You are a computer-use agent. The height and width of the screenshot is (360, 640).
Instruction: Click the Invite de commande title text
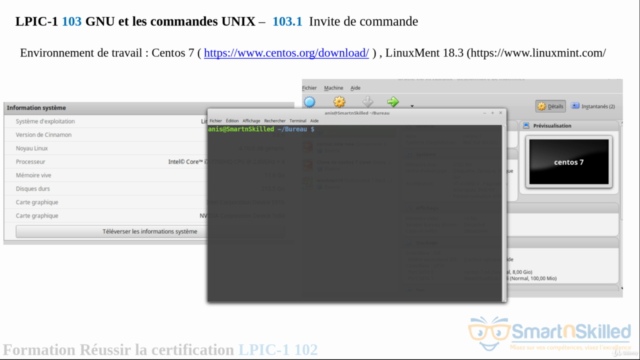(363, 21)
